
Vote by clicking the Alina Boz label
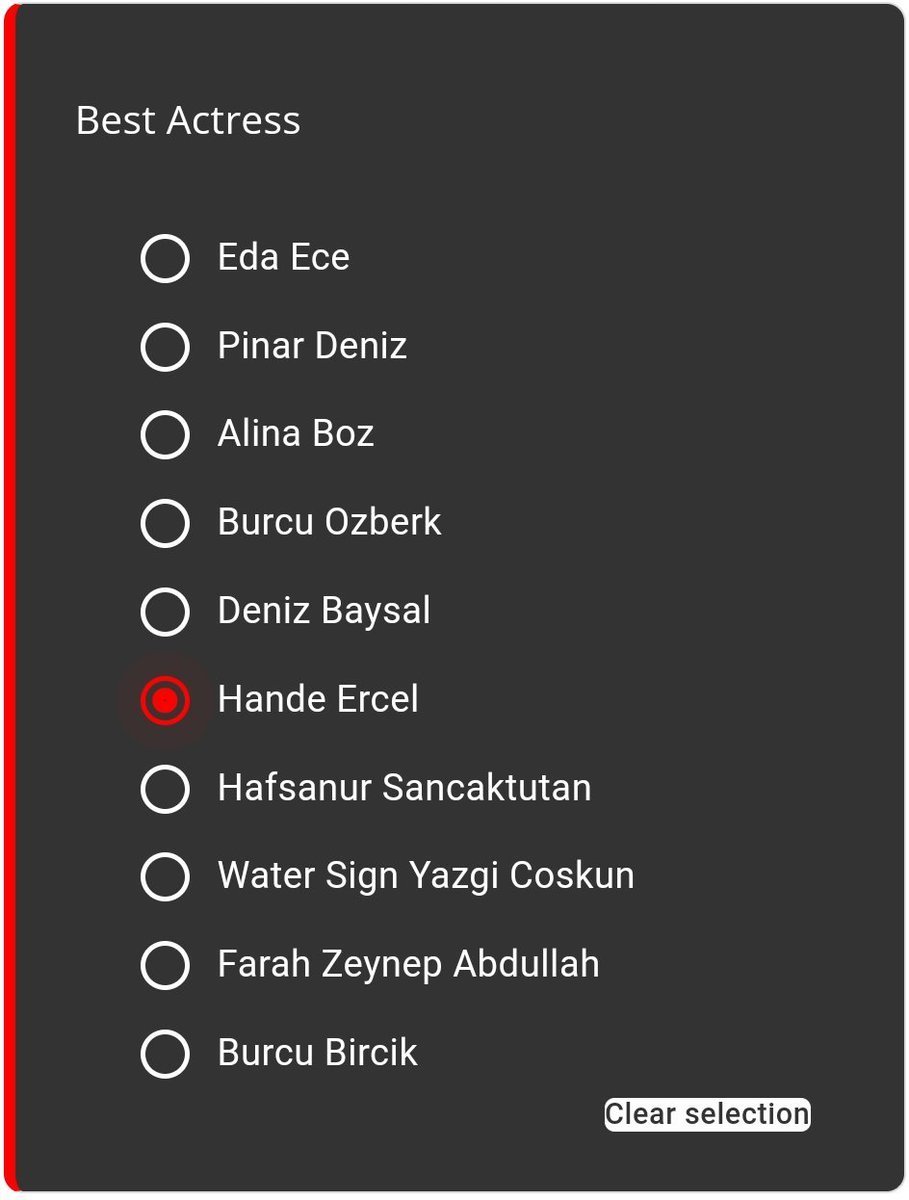296,435
